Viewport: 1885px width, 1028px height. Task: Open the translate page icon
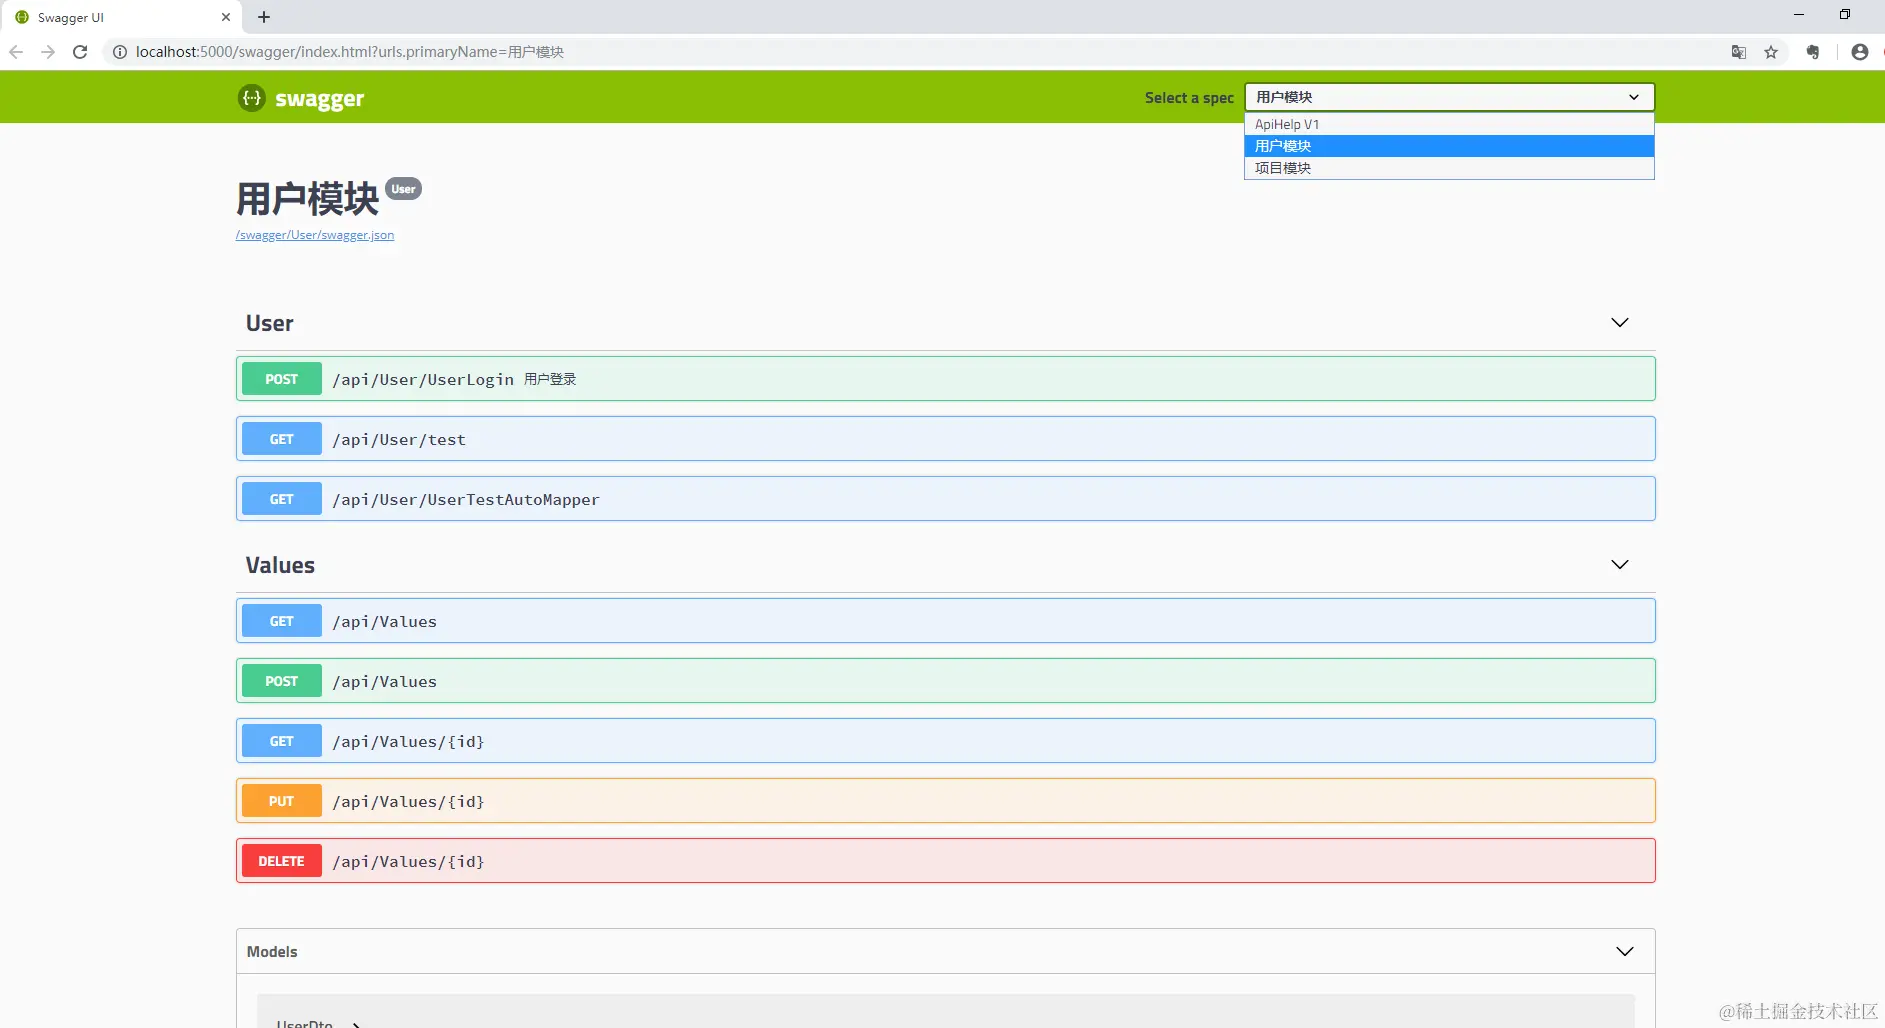click(x=1739, y=52)
